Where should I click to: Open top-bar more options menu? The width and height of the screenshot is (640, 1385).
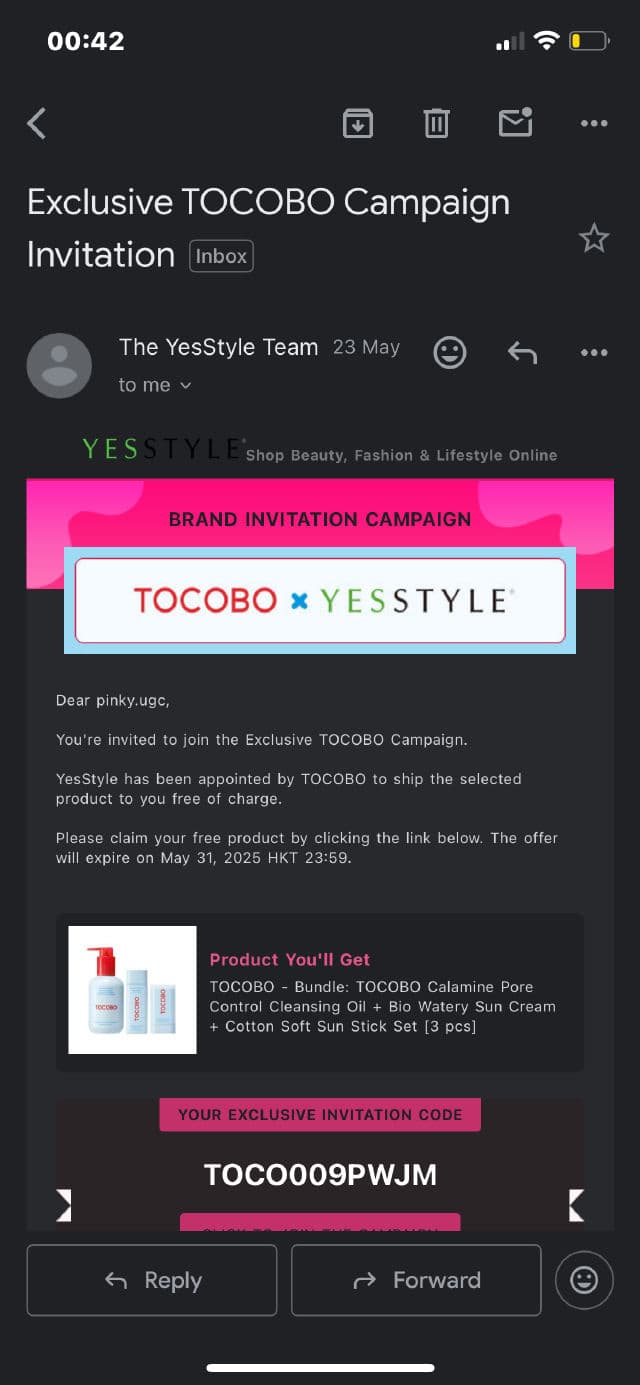594,123
